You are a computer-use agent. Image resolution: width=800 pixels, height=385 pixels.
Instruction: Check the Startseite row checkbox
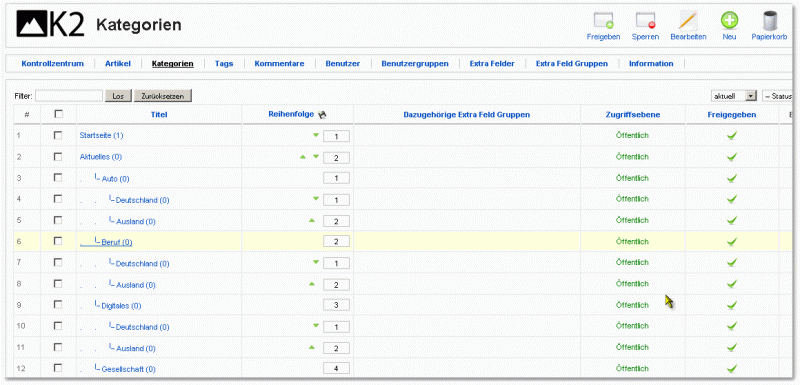(x=58, y=135)
